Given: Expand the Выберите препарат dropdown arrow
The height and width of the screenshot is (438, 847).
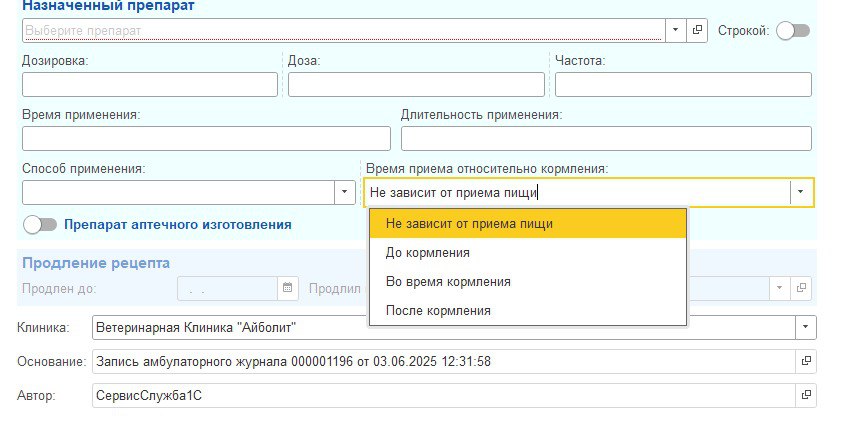Looking at the screenshot, I should tap(675, 30).
